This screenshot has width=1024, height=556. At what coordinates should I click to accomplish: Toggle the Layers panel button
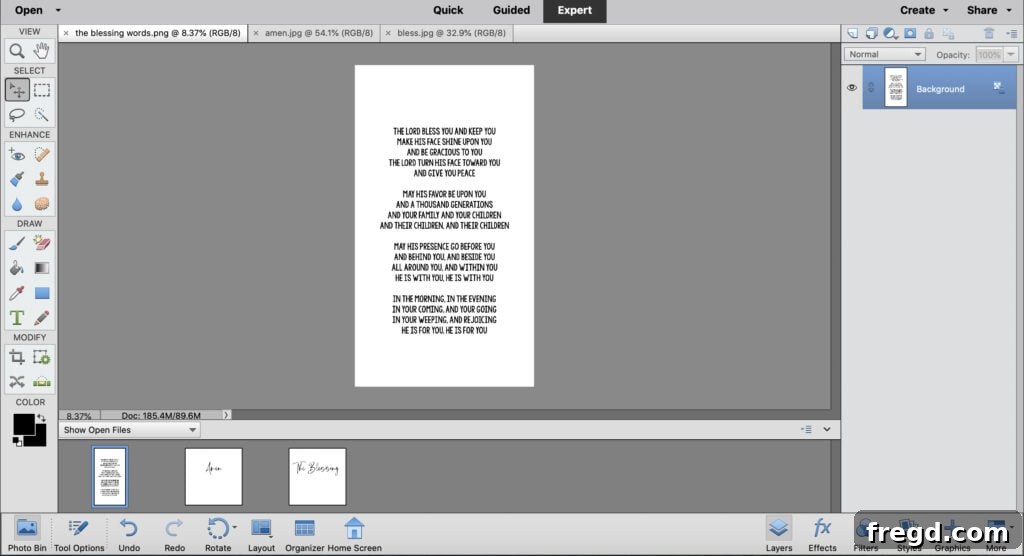(778, 534)
